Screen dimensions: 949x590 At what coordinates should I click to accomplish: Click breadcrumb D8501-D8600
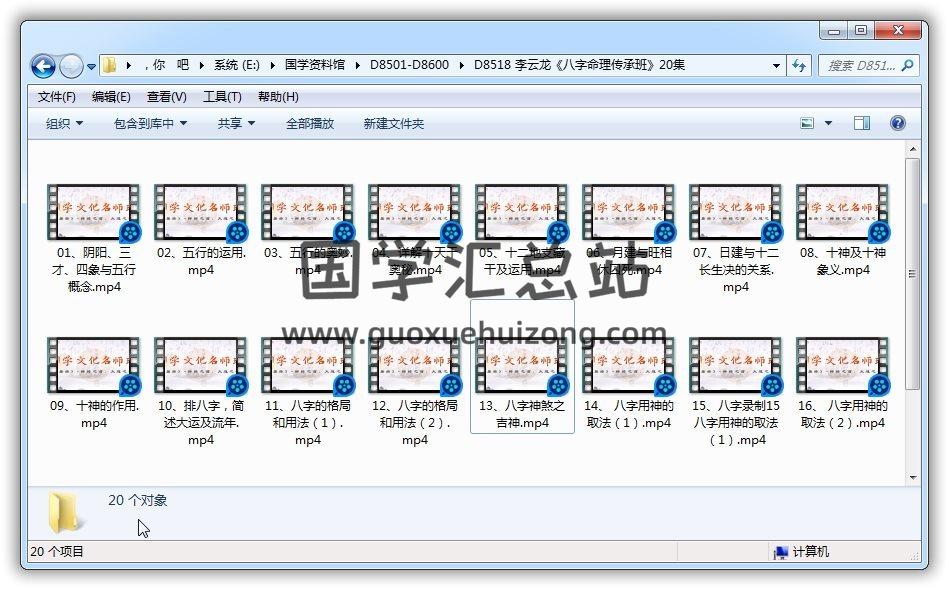[409, 65]
